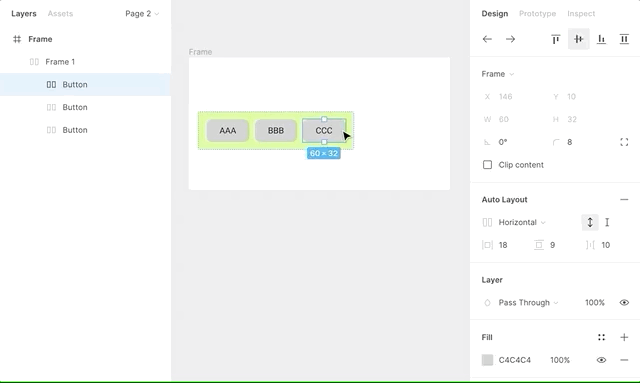This screenshot has height=383, width=640.
Task: Click the right arrow alignment icon
Action: (x=510, y=39)
